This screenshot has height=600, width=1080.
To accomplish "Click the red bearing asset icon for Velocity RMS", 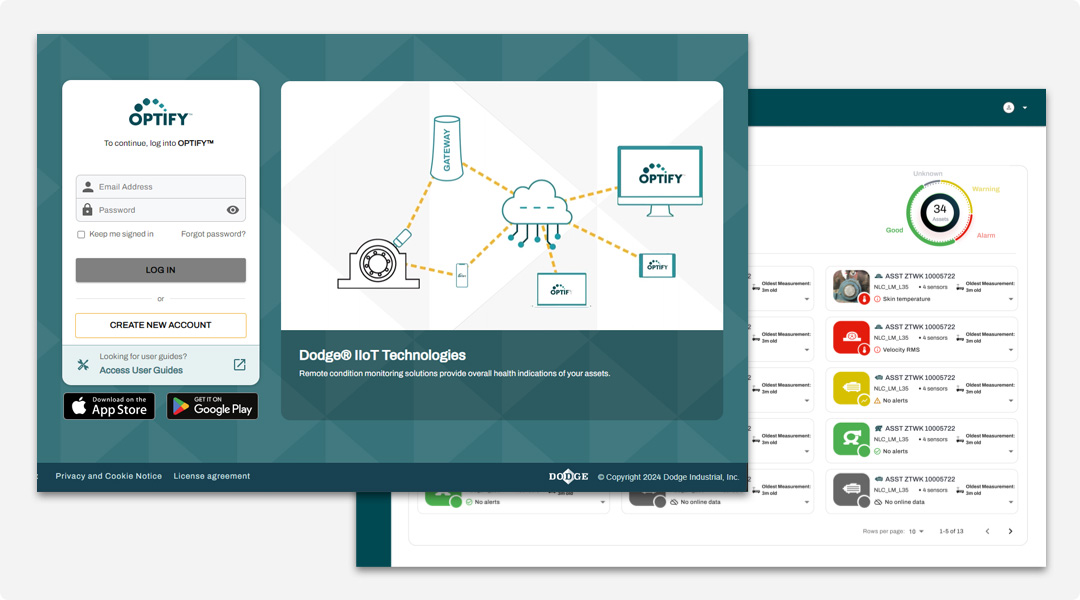I will [851, 337].
